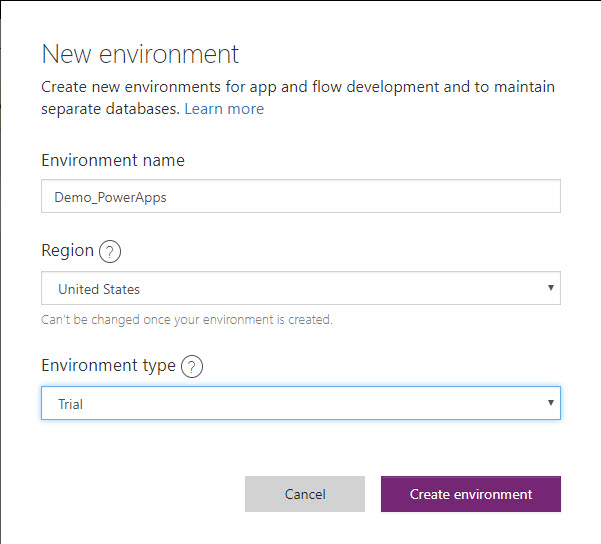The image size is (601, 544).
Task: Click the "Can't be changed" hint text
Action: [186, 320]
